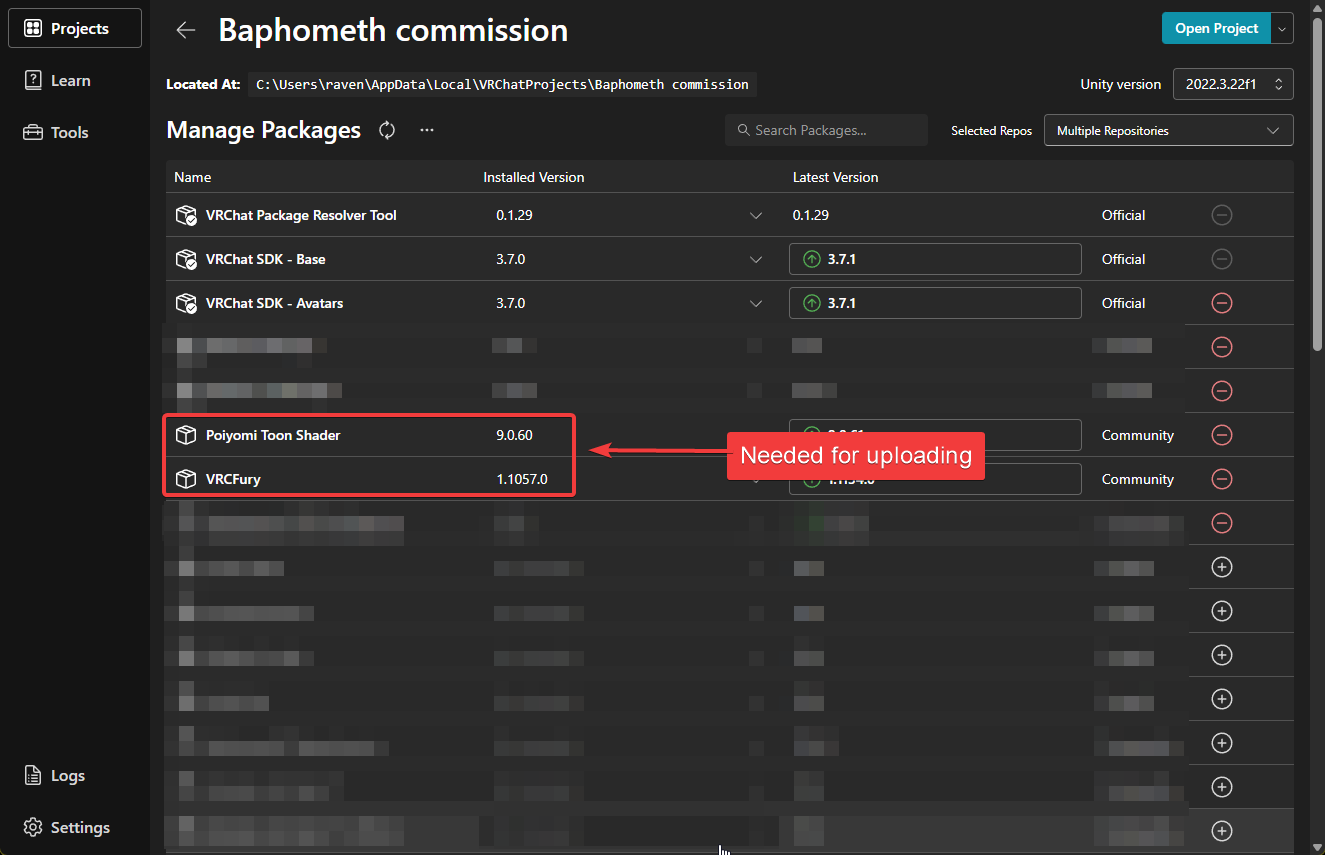Click the VRChat SDK - Base package icon
The image size is (1325, 855).
pyautogui.click(x=186, y=259)
